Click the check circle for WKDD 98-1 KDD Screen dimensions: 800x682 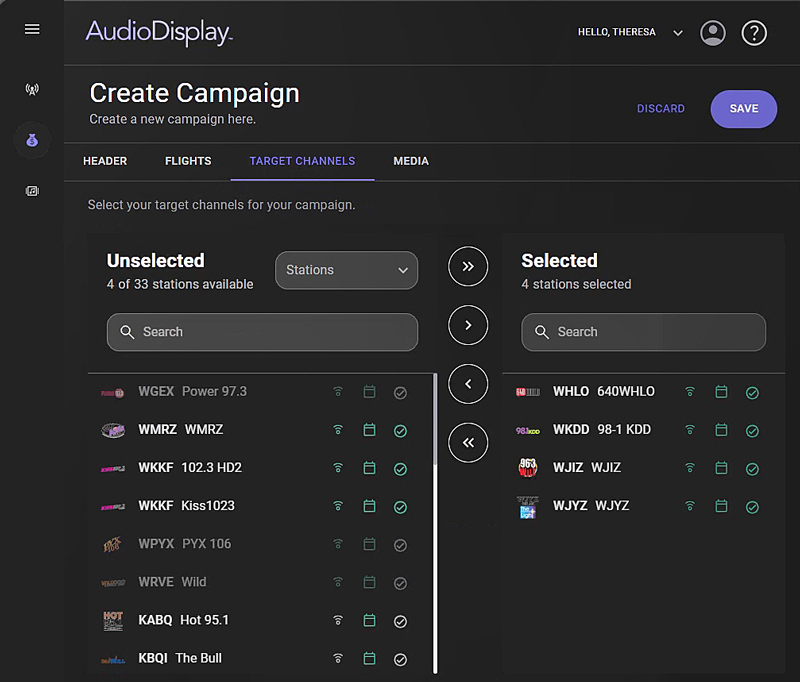click(752, 431)
